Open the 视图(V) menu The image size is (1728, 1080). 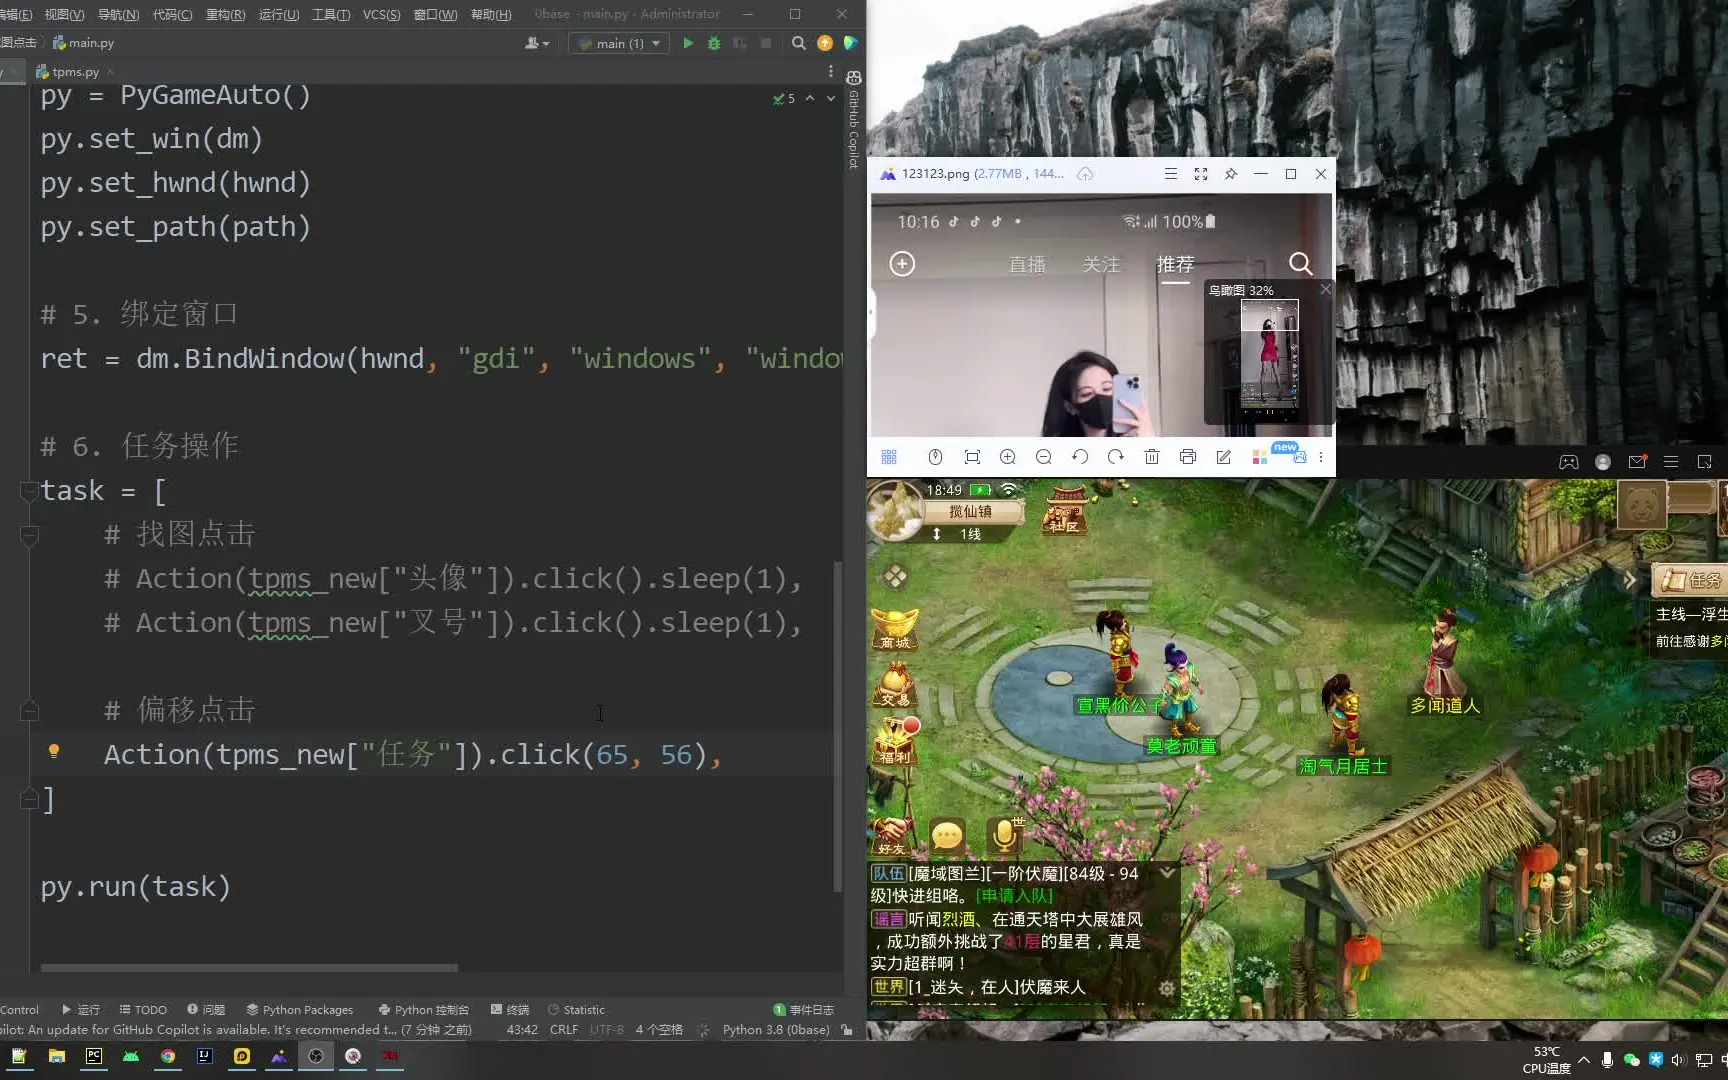[64, 14]
